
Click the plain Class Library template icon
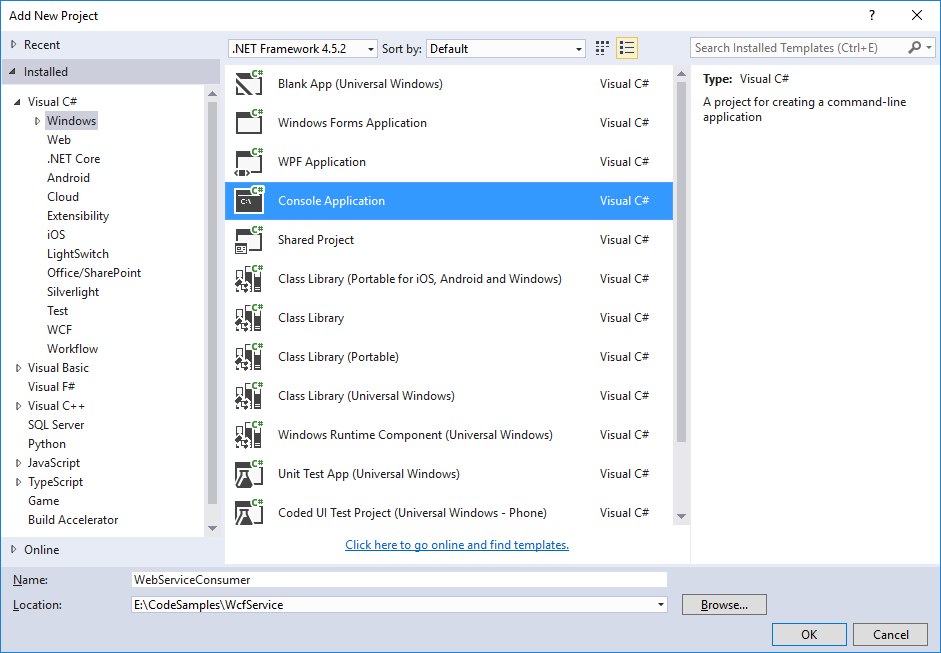[249, 317]
